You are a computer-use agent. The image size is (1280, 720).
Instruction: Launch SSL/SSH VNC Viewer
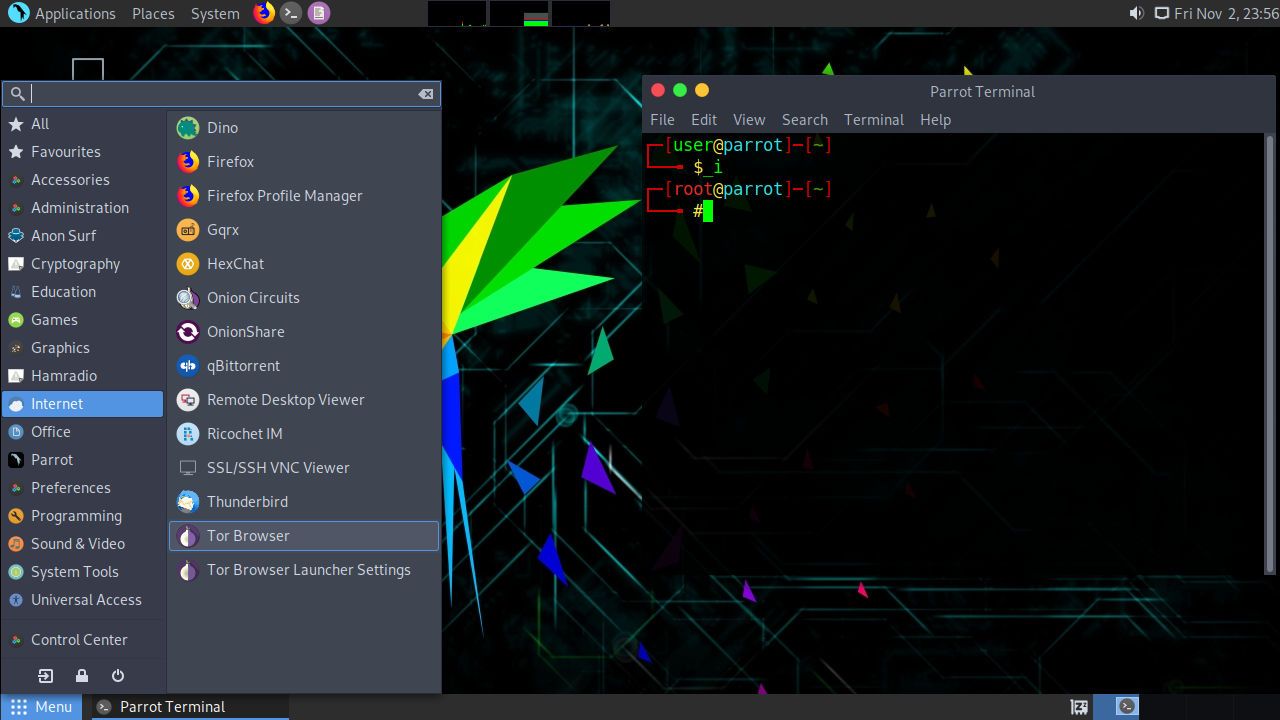point(304,467)
